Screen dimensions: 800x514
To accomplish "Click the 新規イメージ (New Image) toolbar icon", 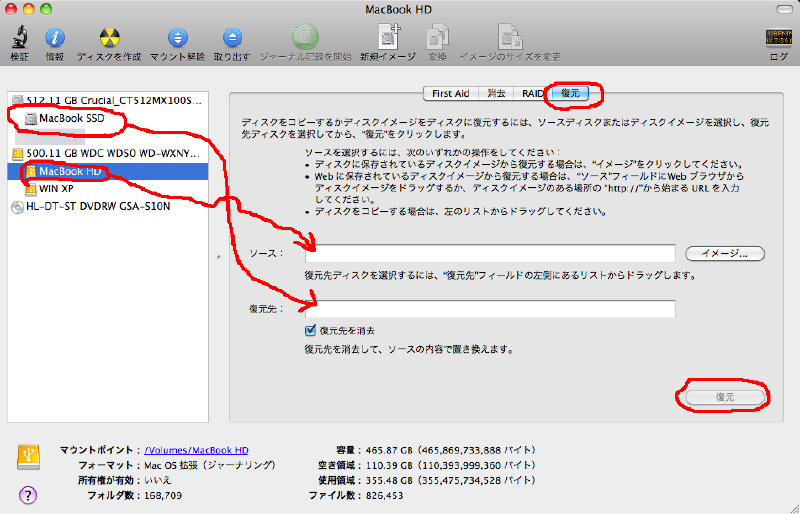I will [x=389, y=37].
